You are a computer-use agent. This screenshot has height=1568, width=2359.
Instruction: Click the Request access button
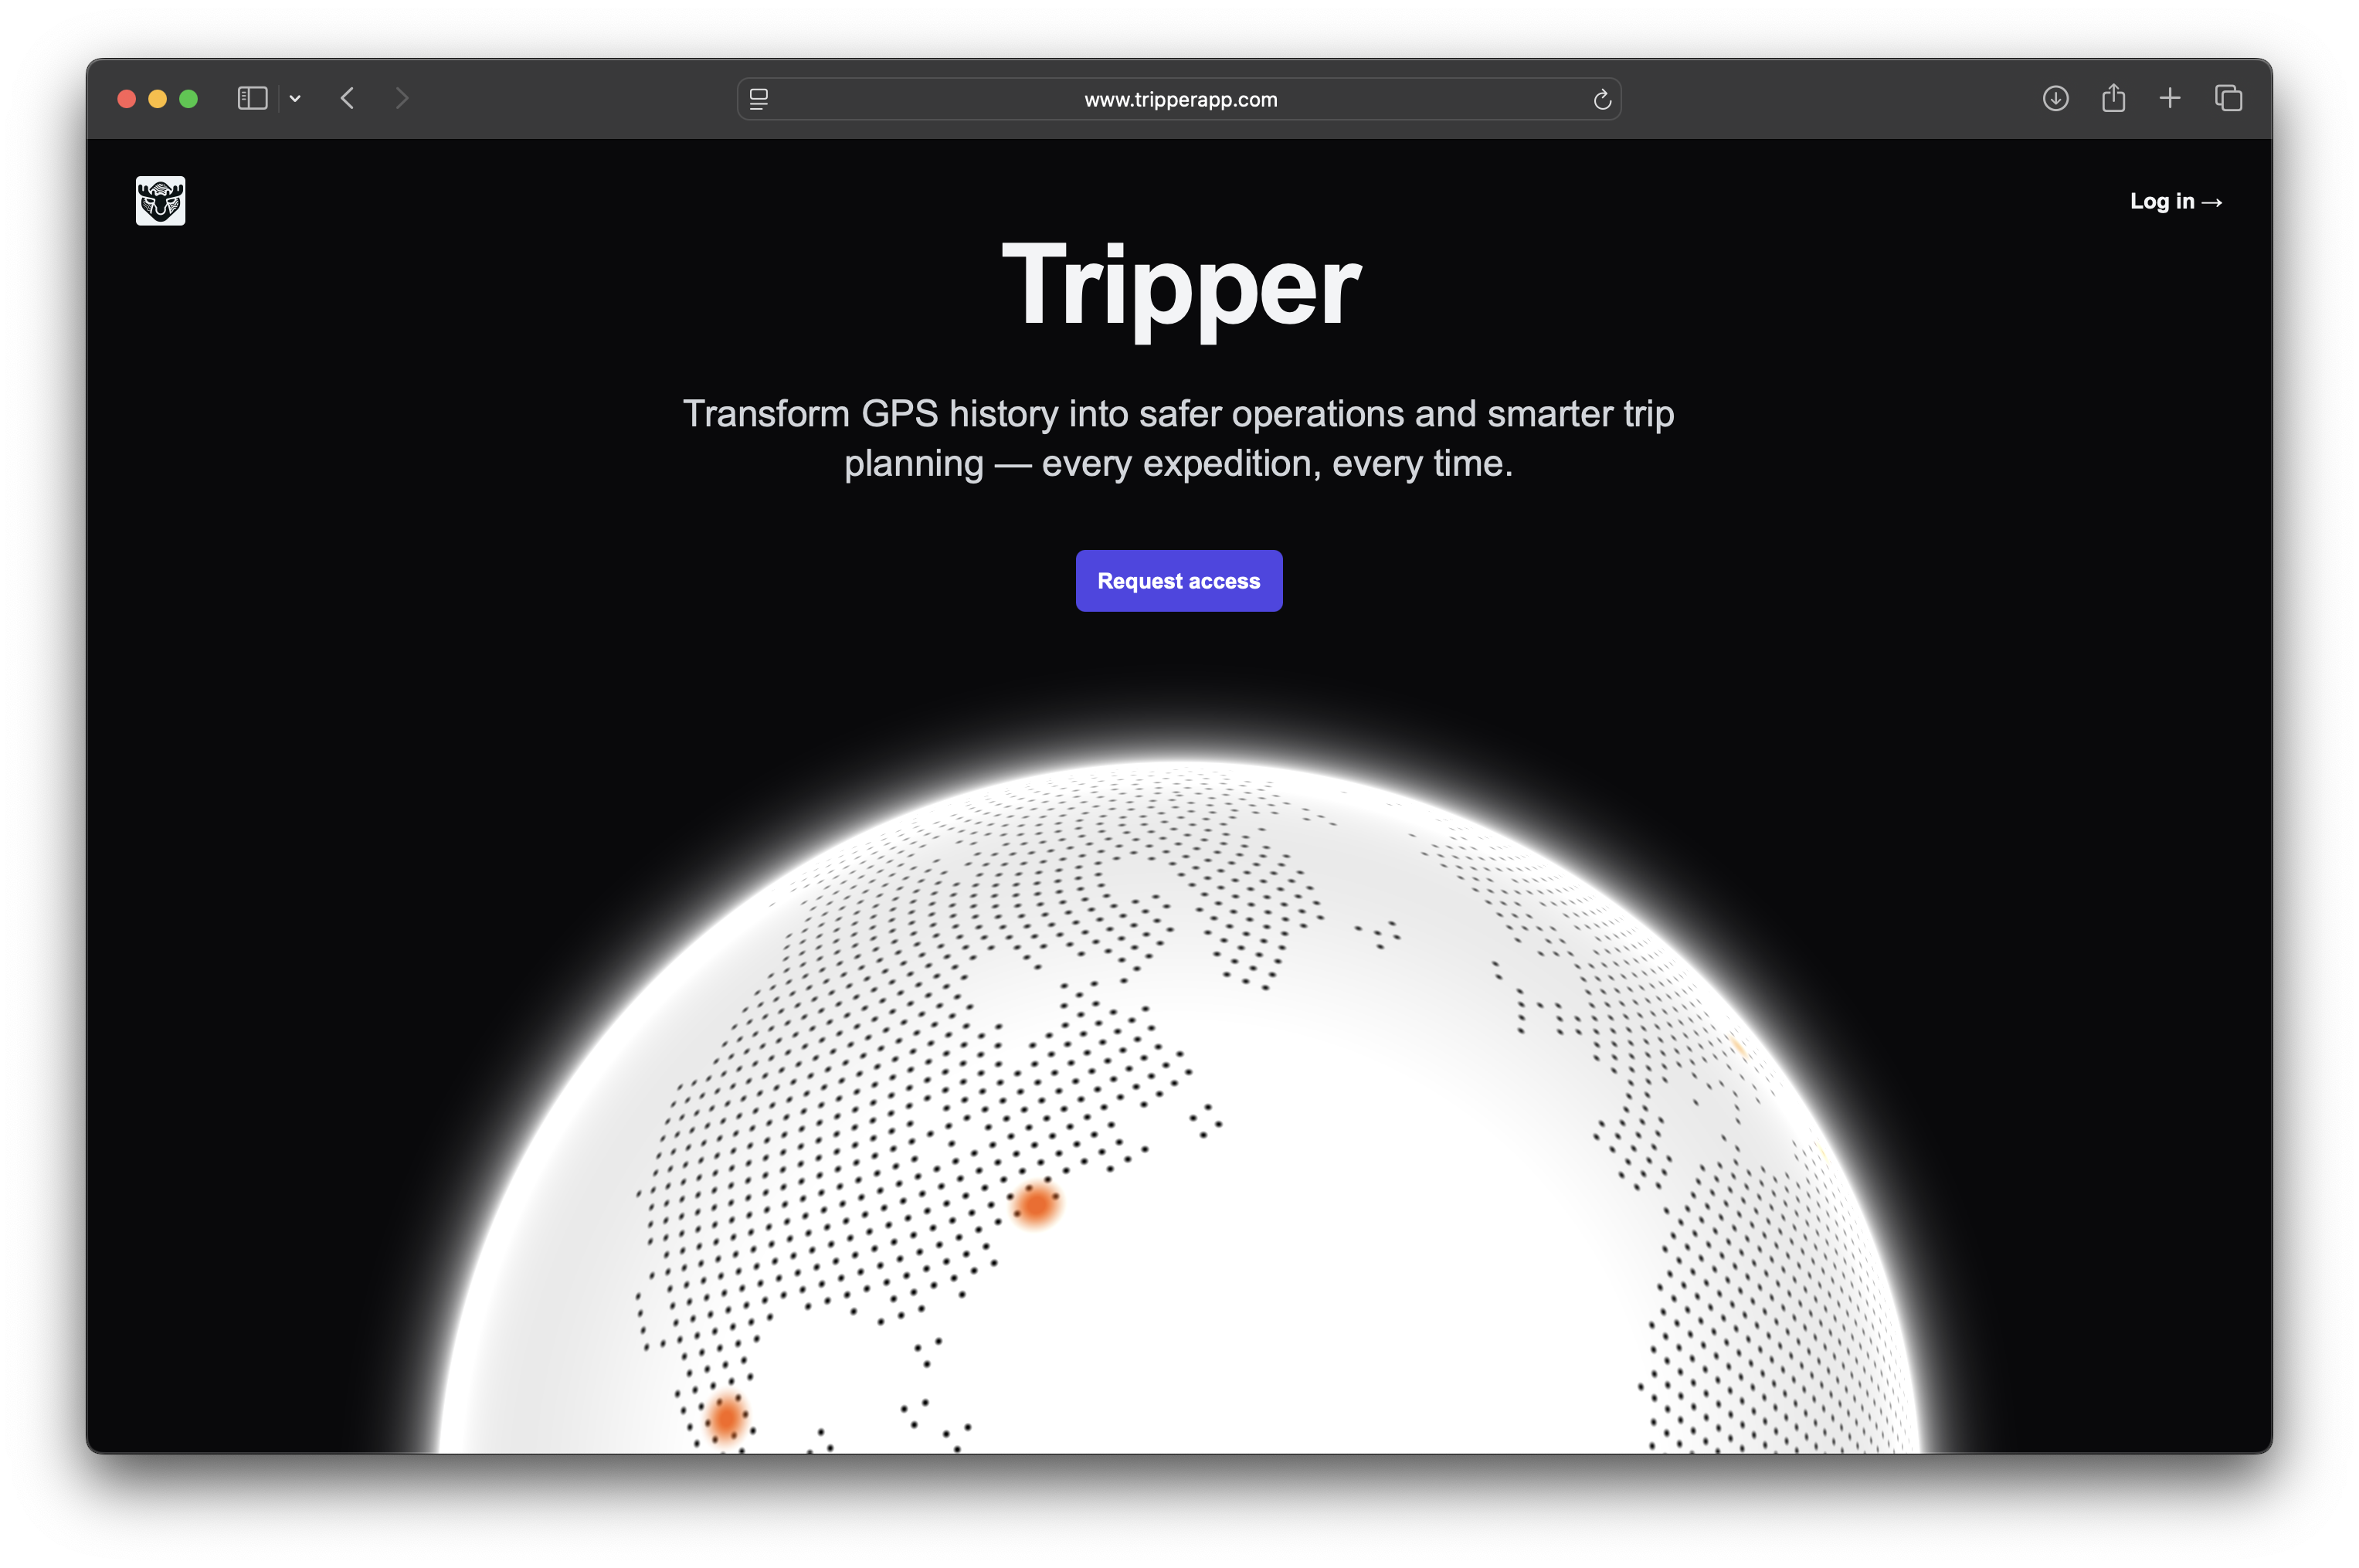(x=1178, y=580)
